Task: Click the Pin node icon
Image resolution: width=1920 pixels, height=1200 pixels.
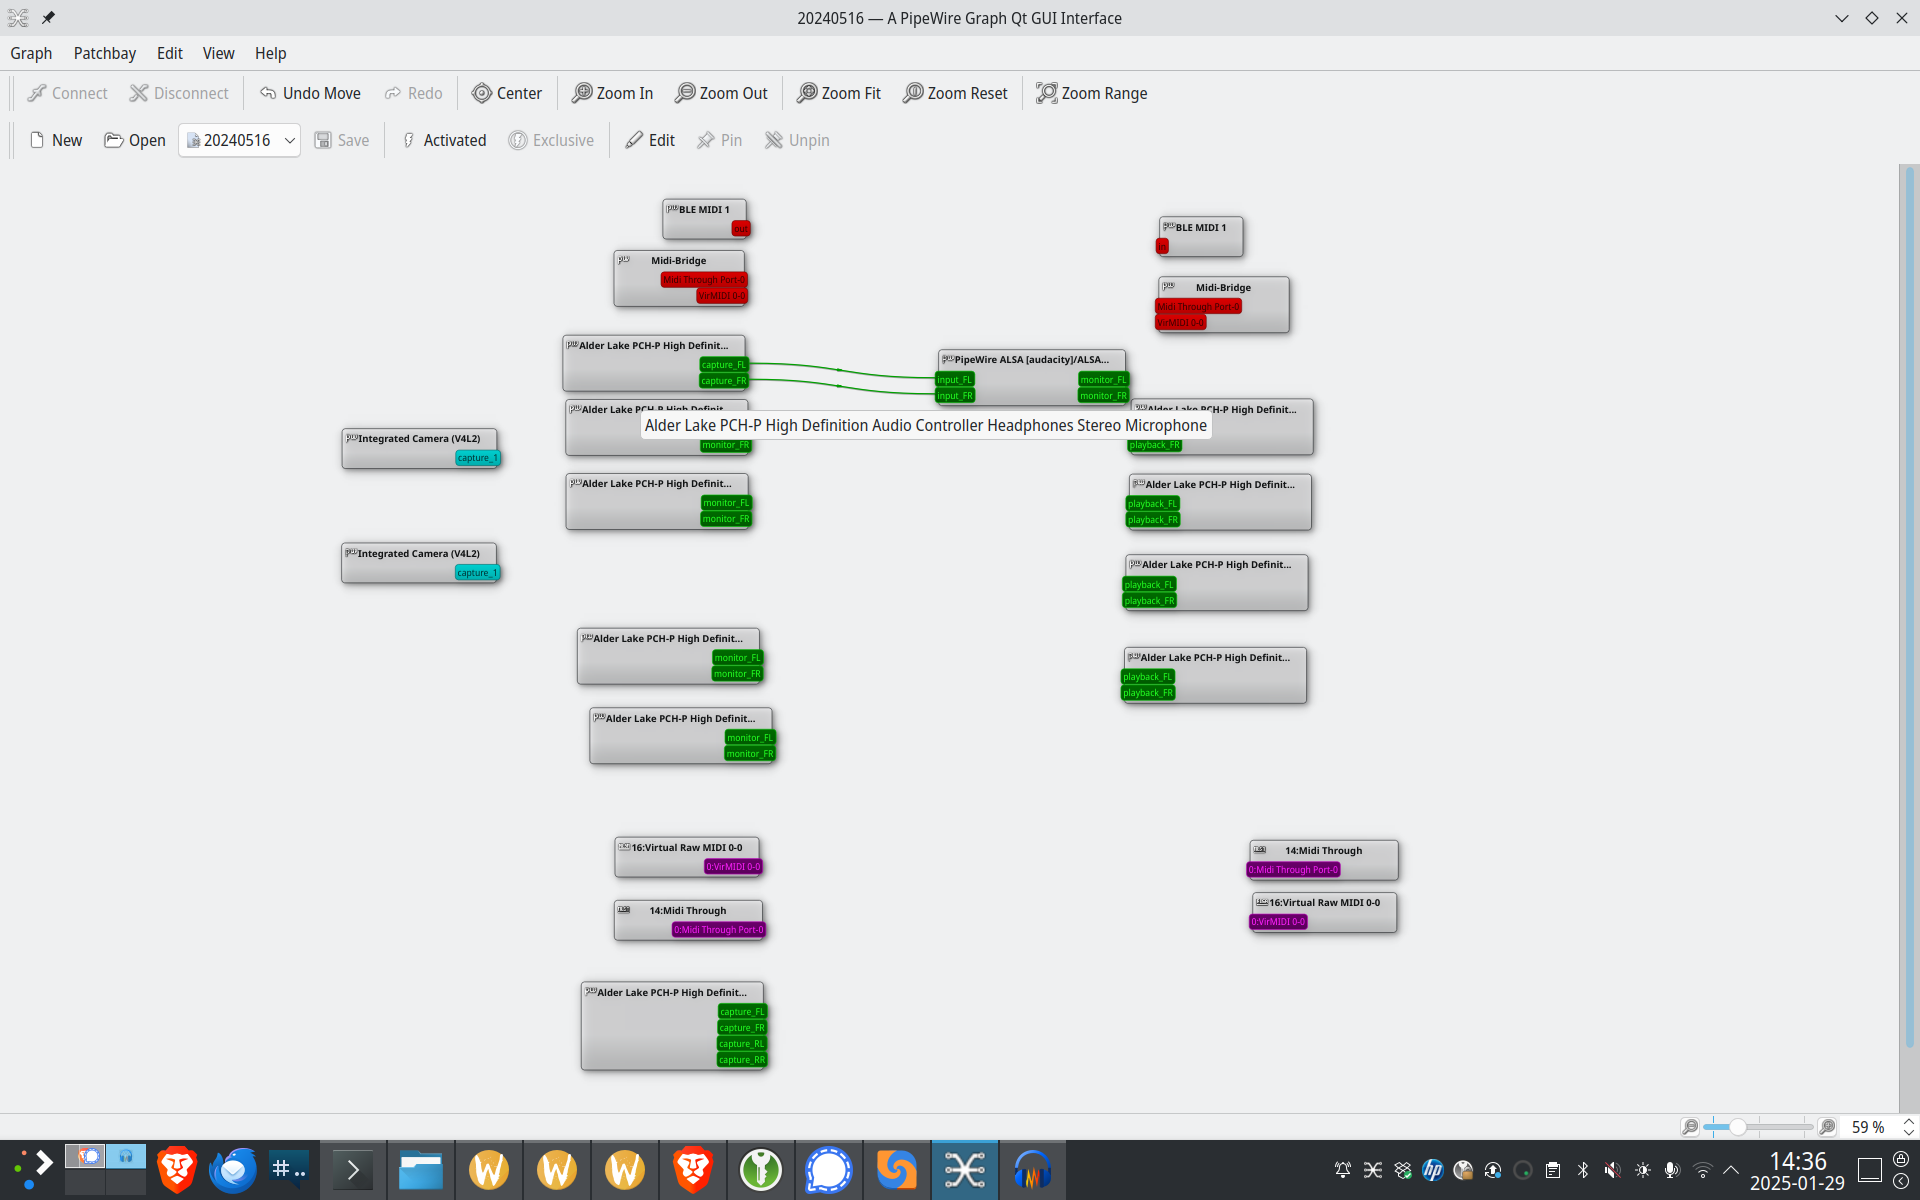Action: [706, 140]
